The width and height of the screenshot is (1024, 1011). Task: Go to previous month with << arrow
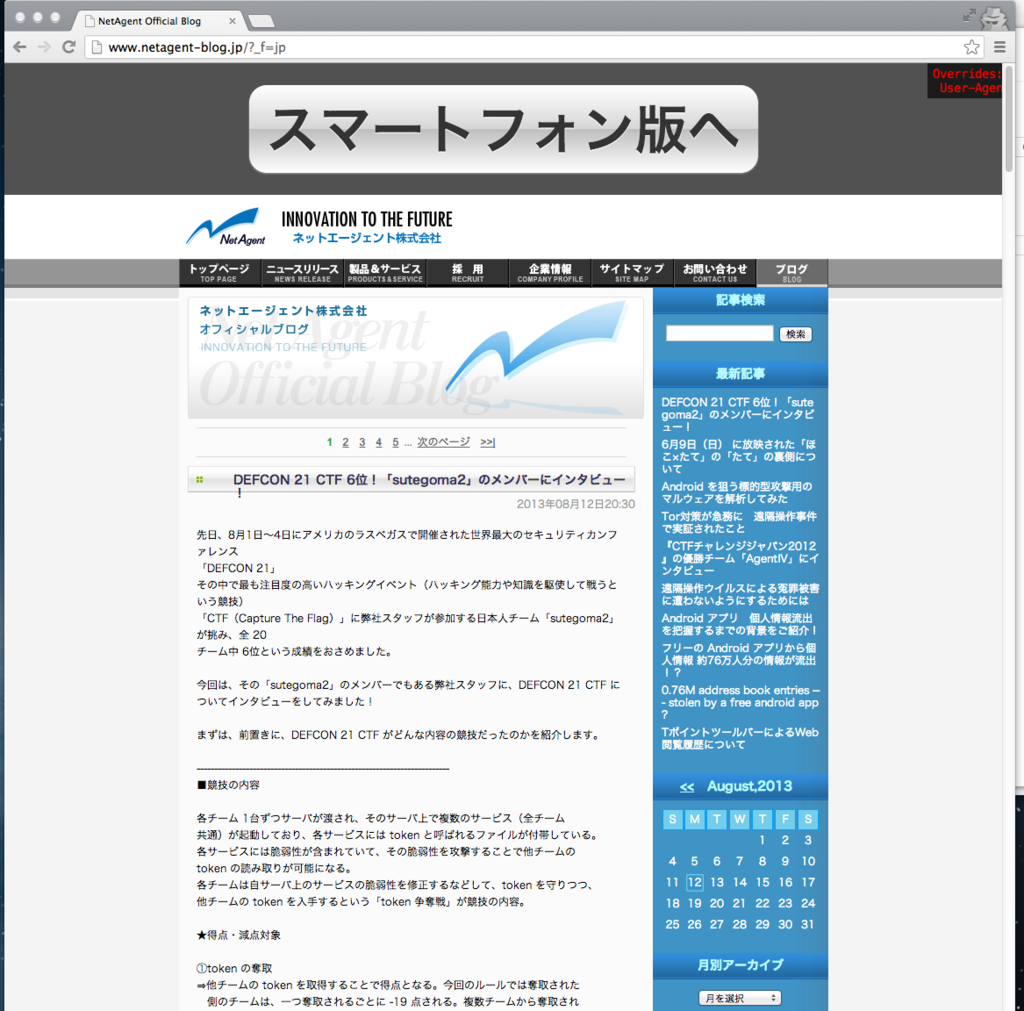pos(686,787)
